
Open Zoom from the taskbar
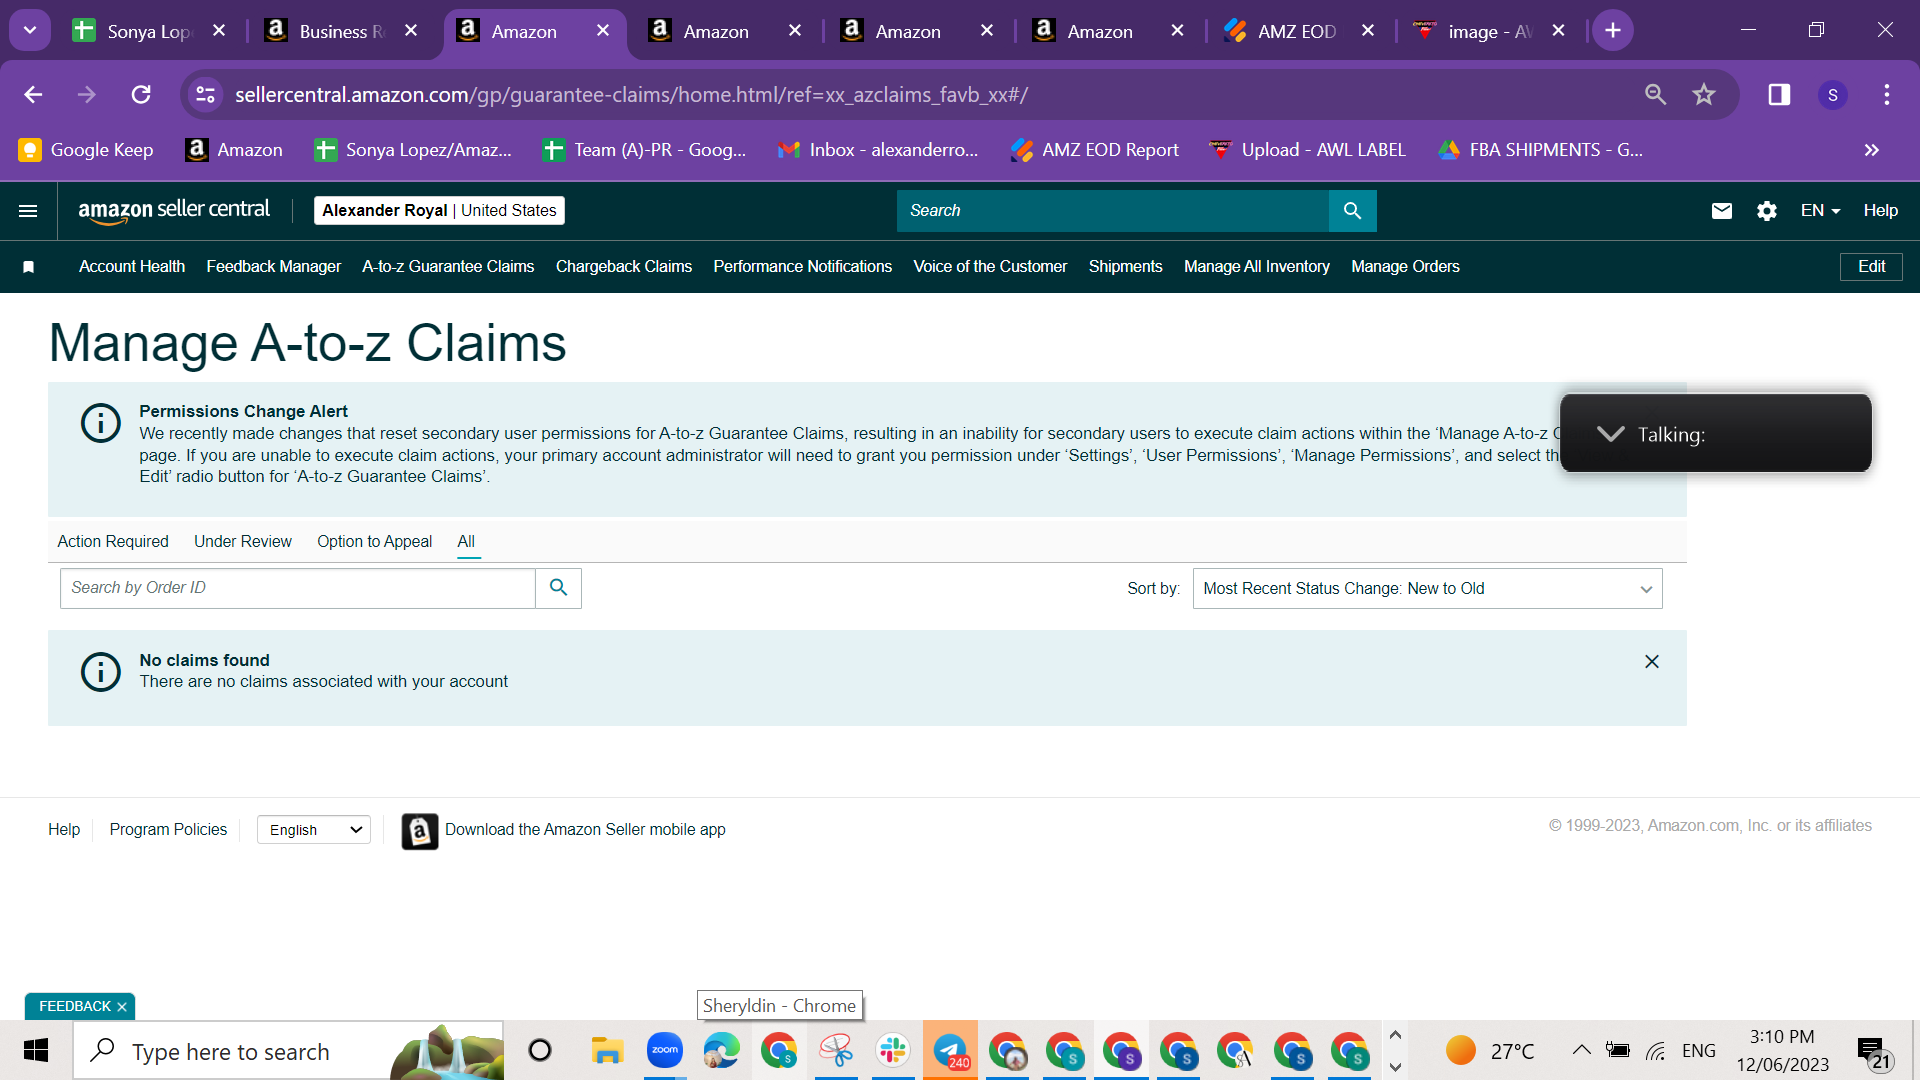point(664,1051)
